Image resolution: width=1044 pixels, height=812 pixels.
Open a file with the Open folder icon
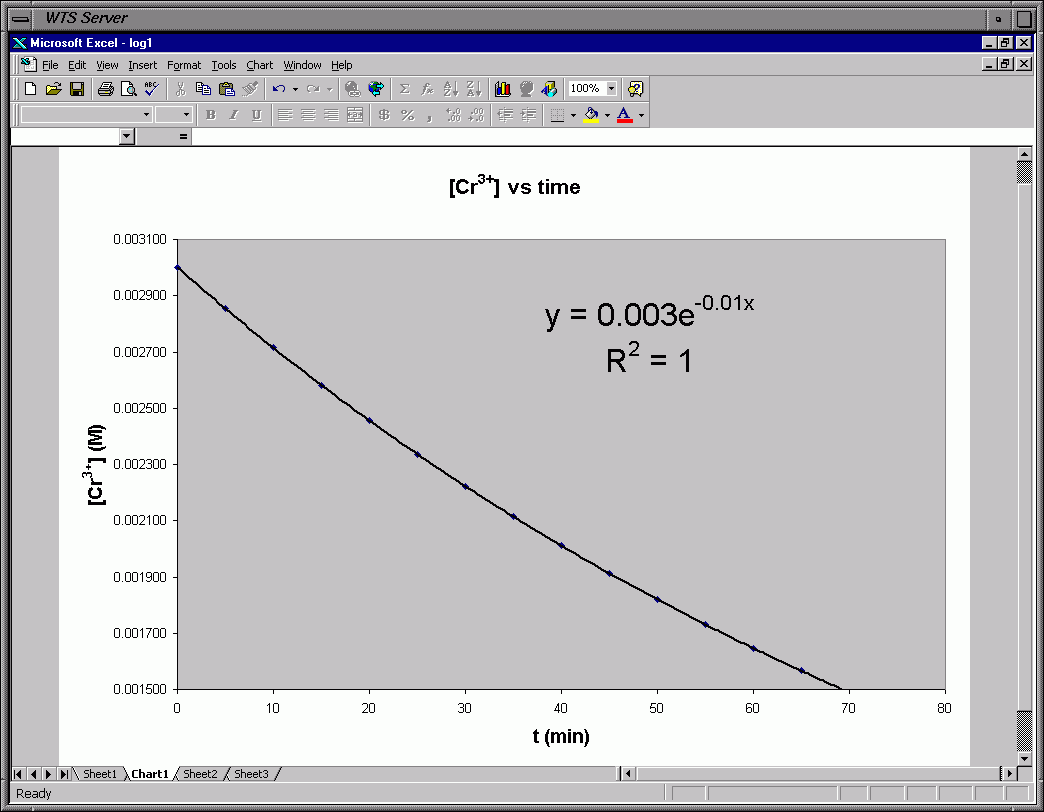(54, 89)
